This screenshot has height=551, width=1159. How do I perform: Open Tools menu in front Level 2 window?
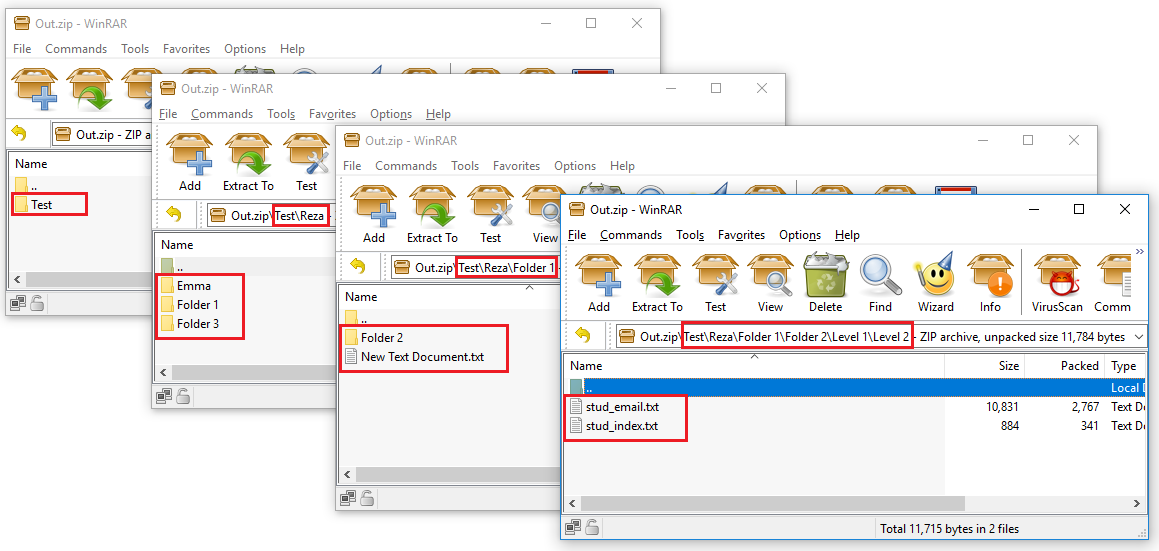pyautogui.click(x=690, y=235)
